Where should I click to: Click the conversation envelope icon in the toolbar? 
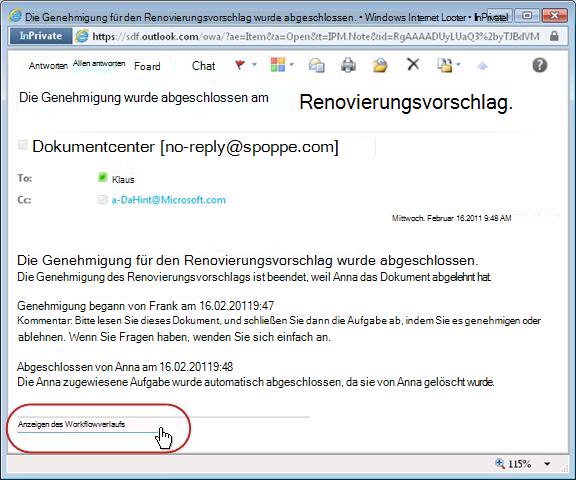316,65
